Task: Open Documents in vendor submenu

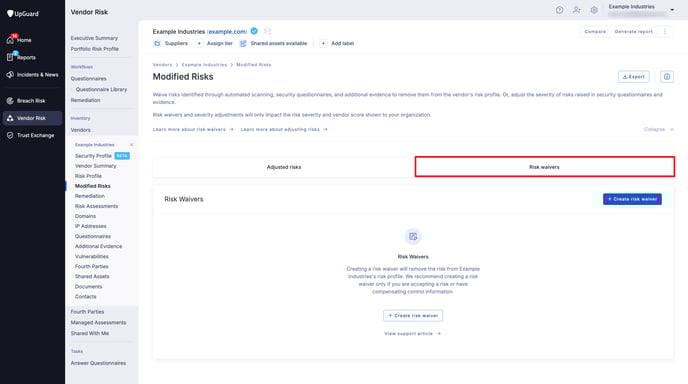Action: (x=89, y=287)
